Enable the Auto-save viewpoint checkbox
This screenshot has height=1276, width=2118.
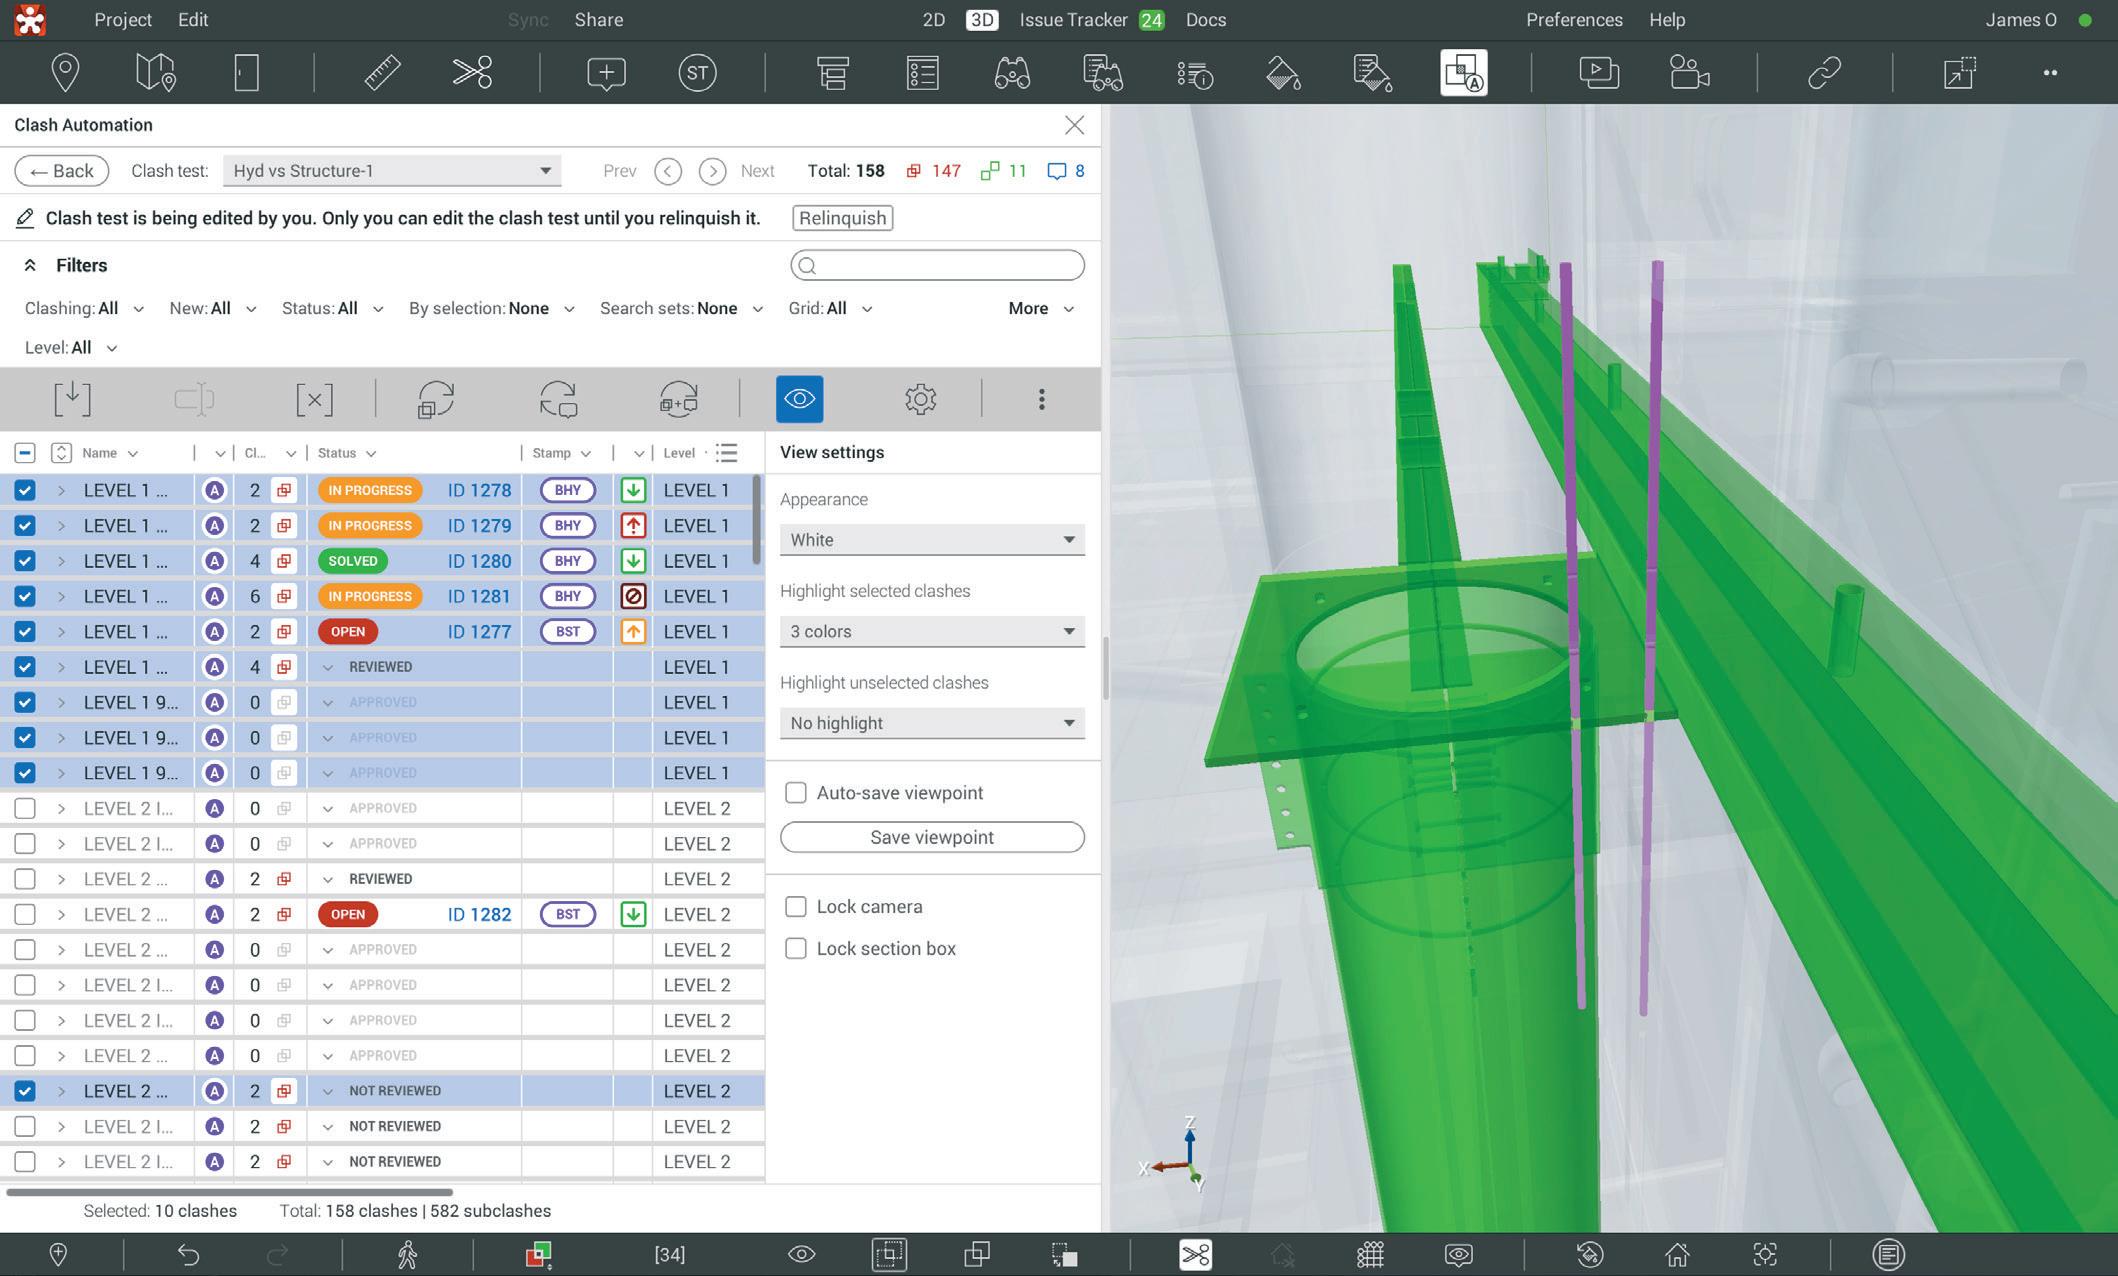click(x=796, y=793)
